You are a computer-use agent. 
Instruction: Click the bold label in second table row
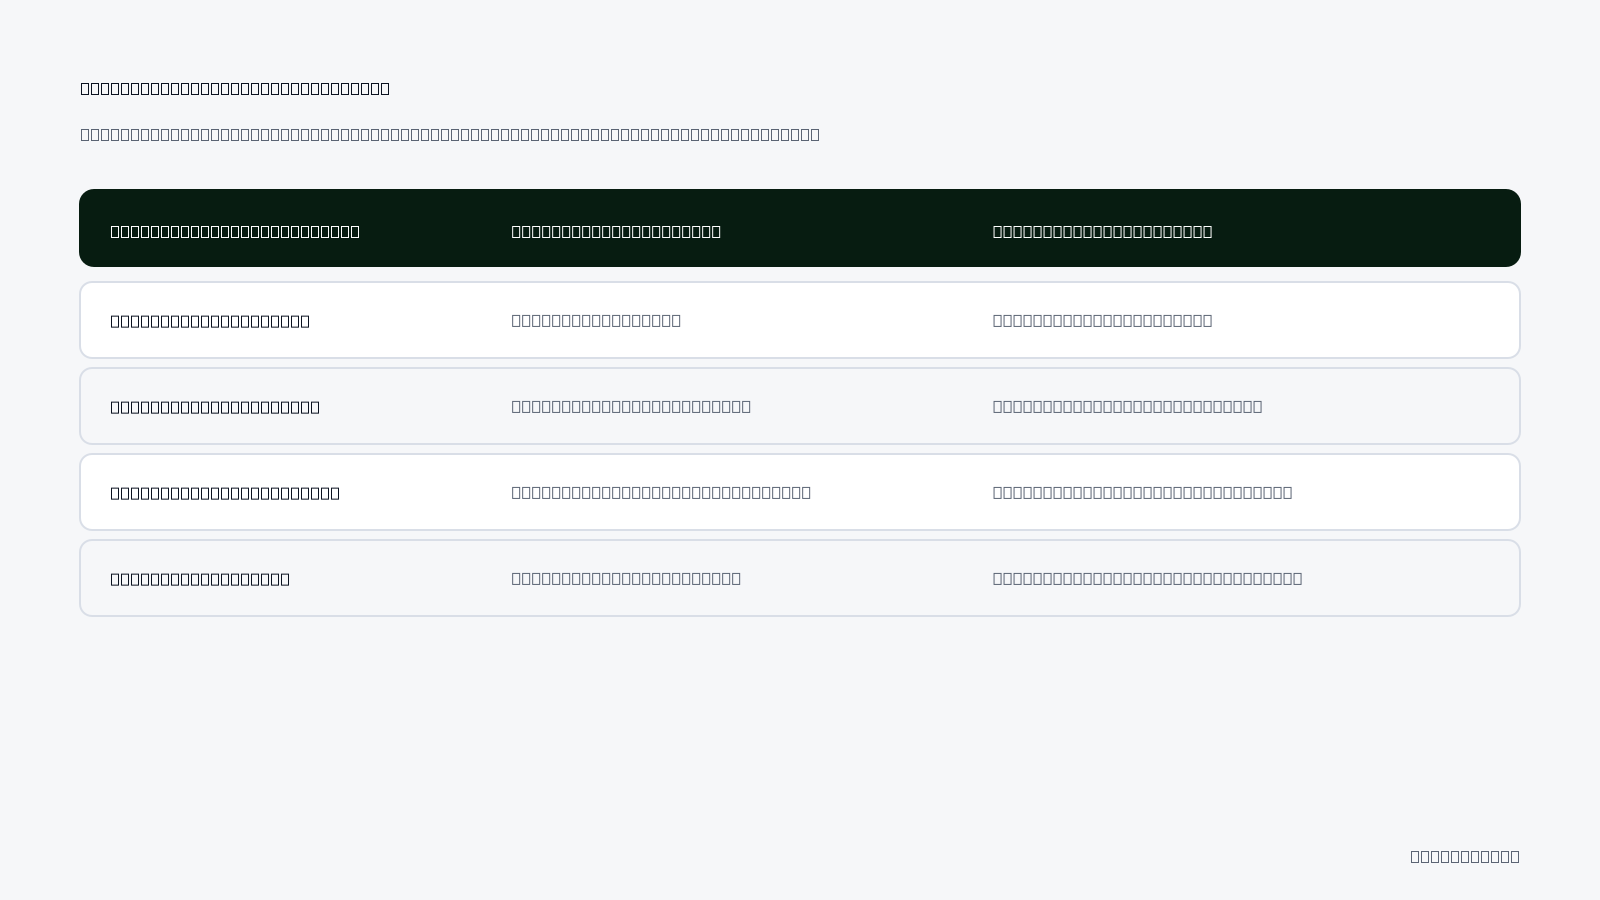(215, 407)
